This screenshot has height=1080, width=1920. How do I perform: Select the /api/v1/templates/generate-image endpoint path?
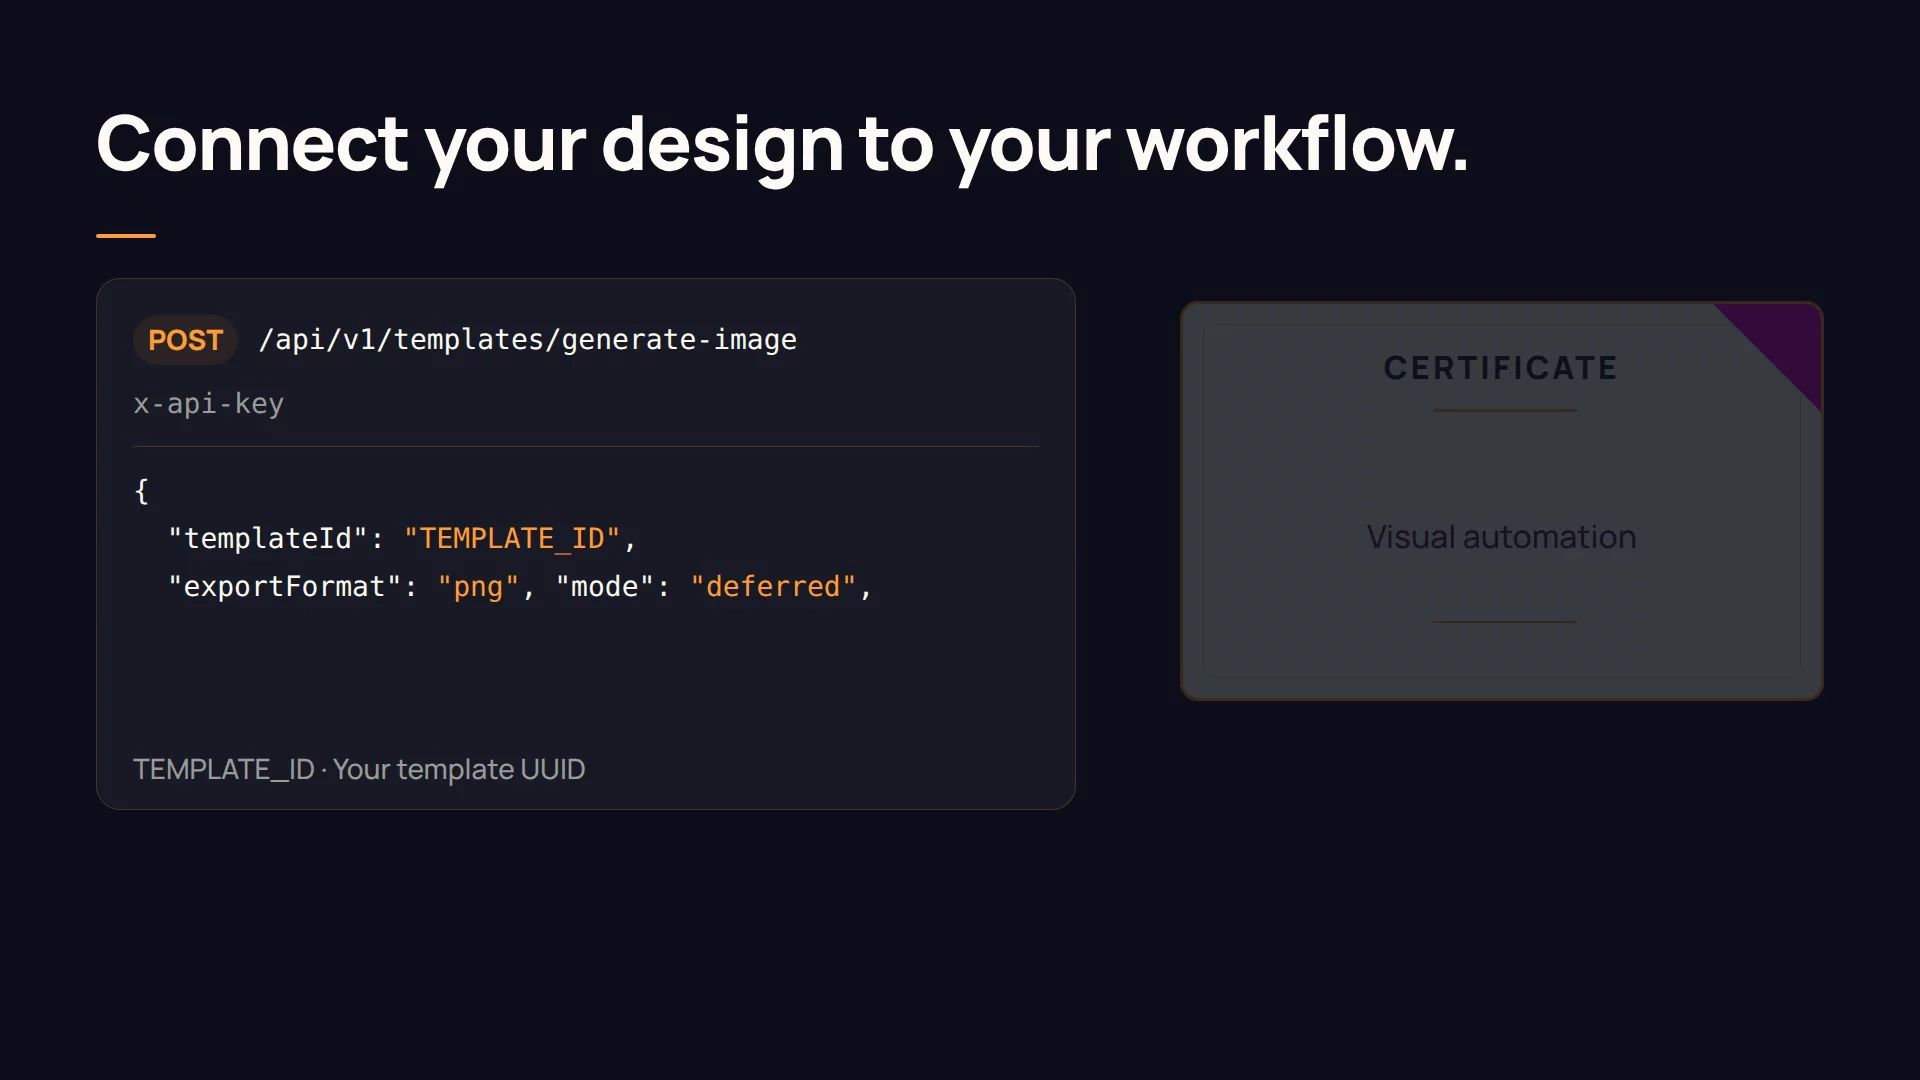pos(527,340)
